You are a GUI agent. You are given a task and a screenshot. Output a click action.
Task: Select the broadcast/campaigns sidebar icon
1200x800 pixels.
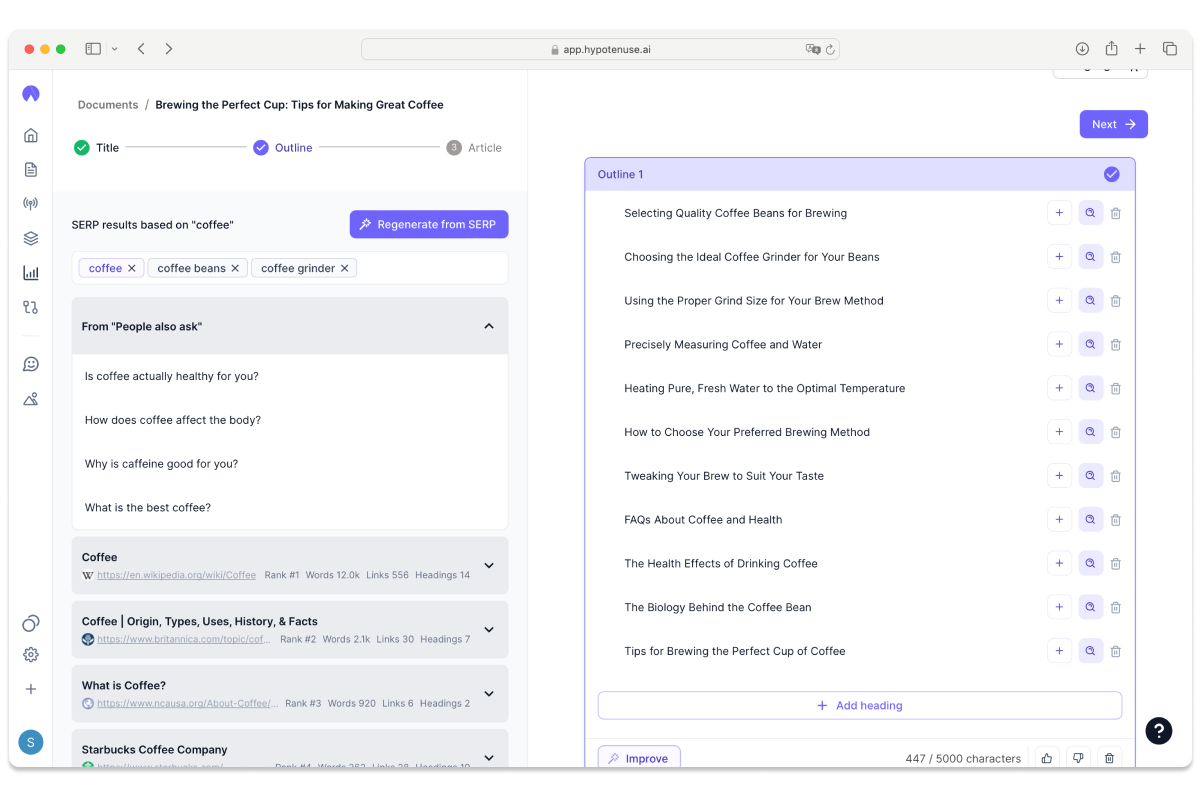(30, 203)
